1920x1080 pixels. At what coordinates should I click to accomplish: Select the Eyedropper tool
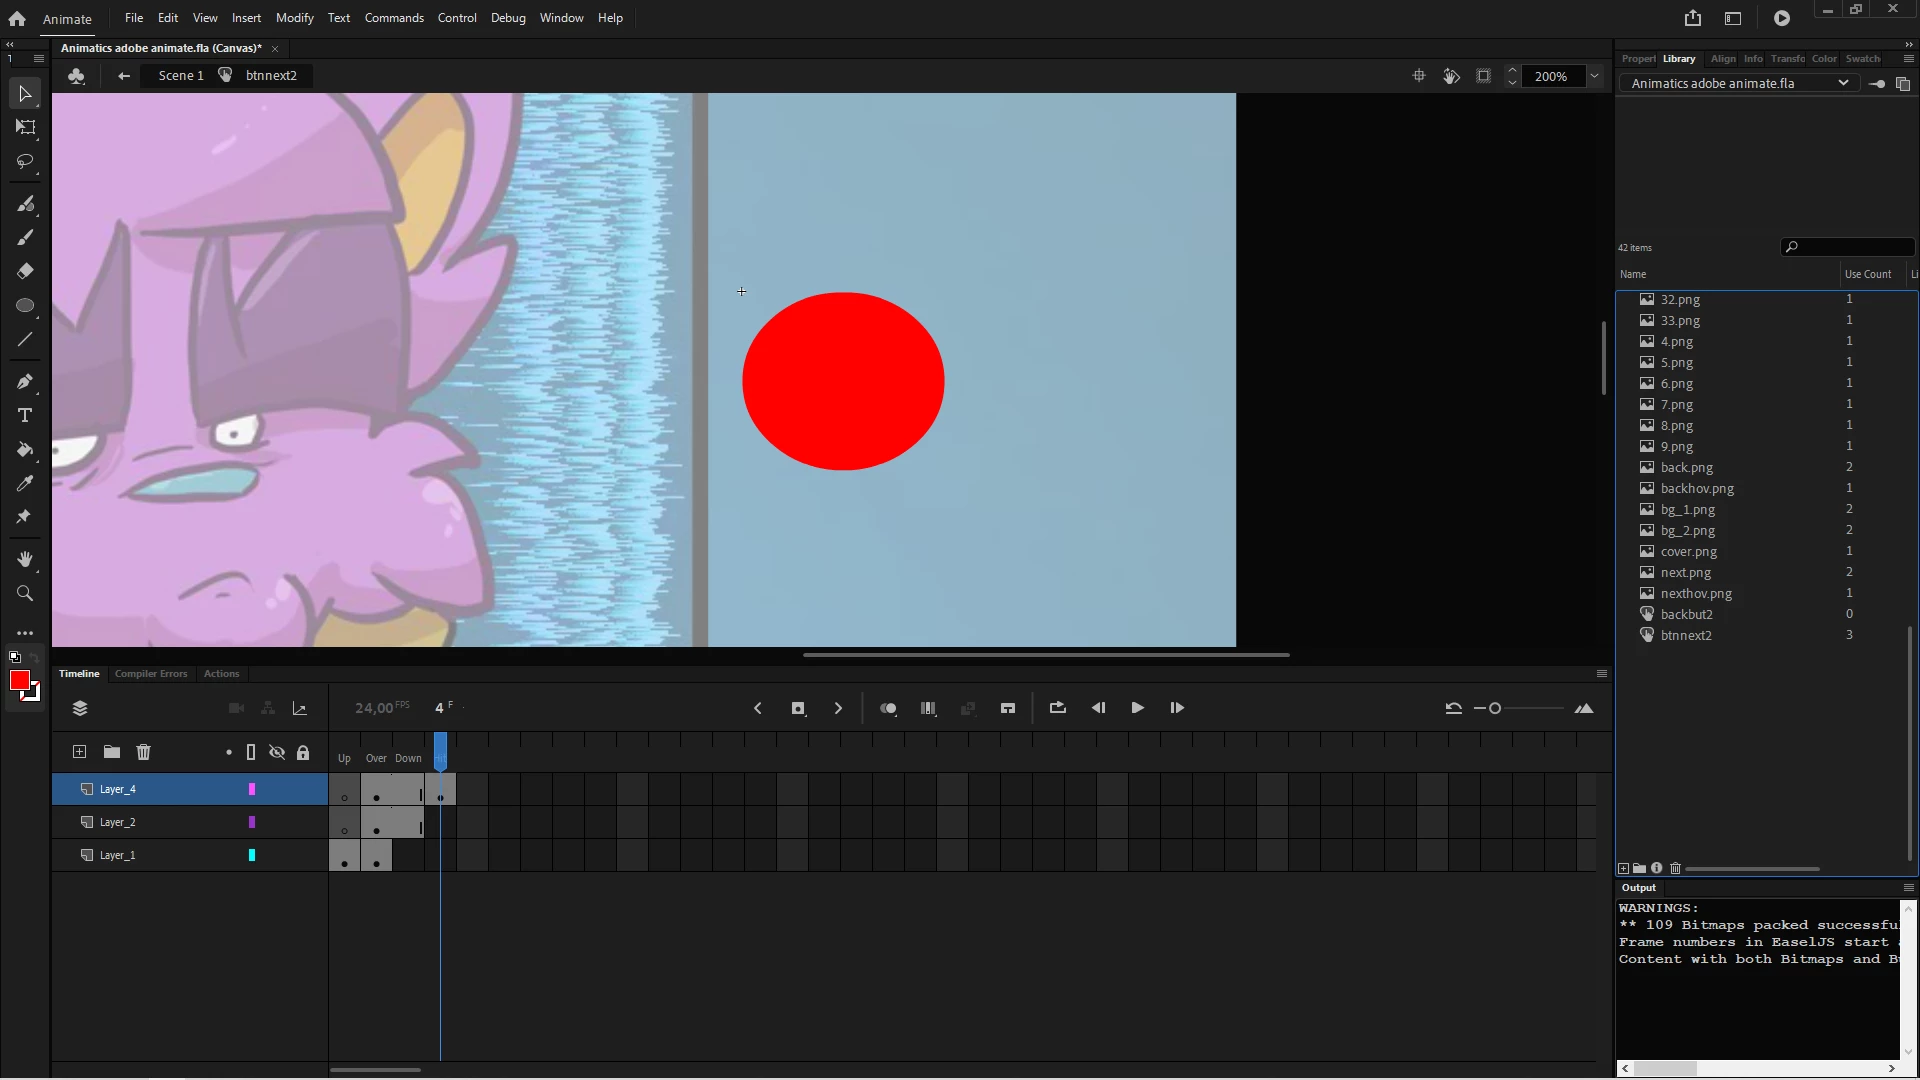25,483
